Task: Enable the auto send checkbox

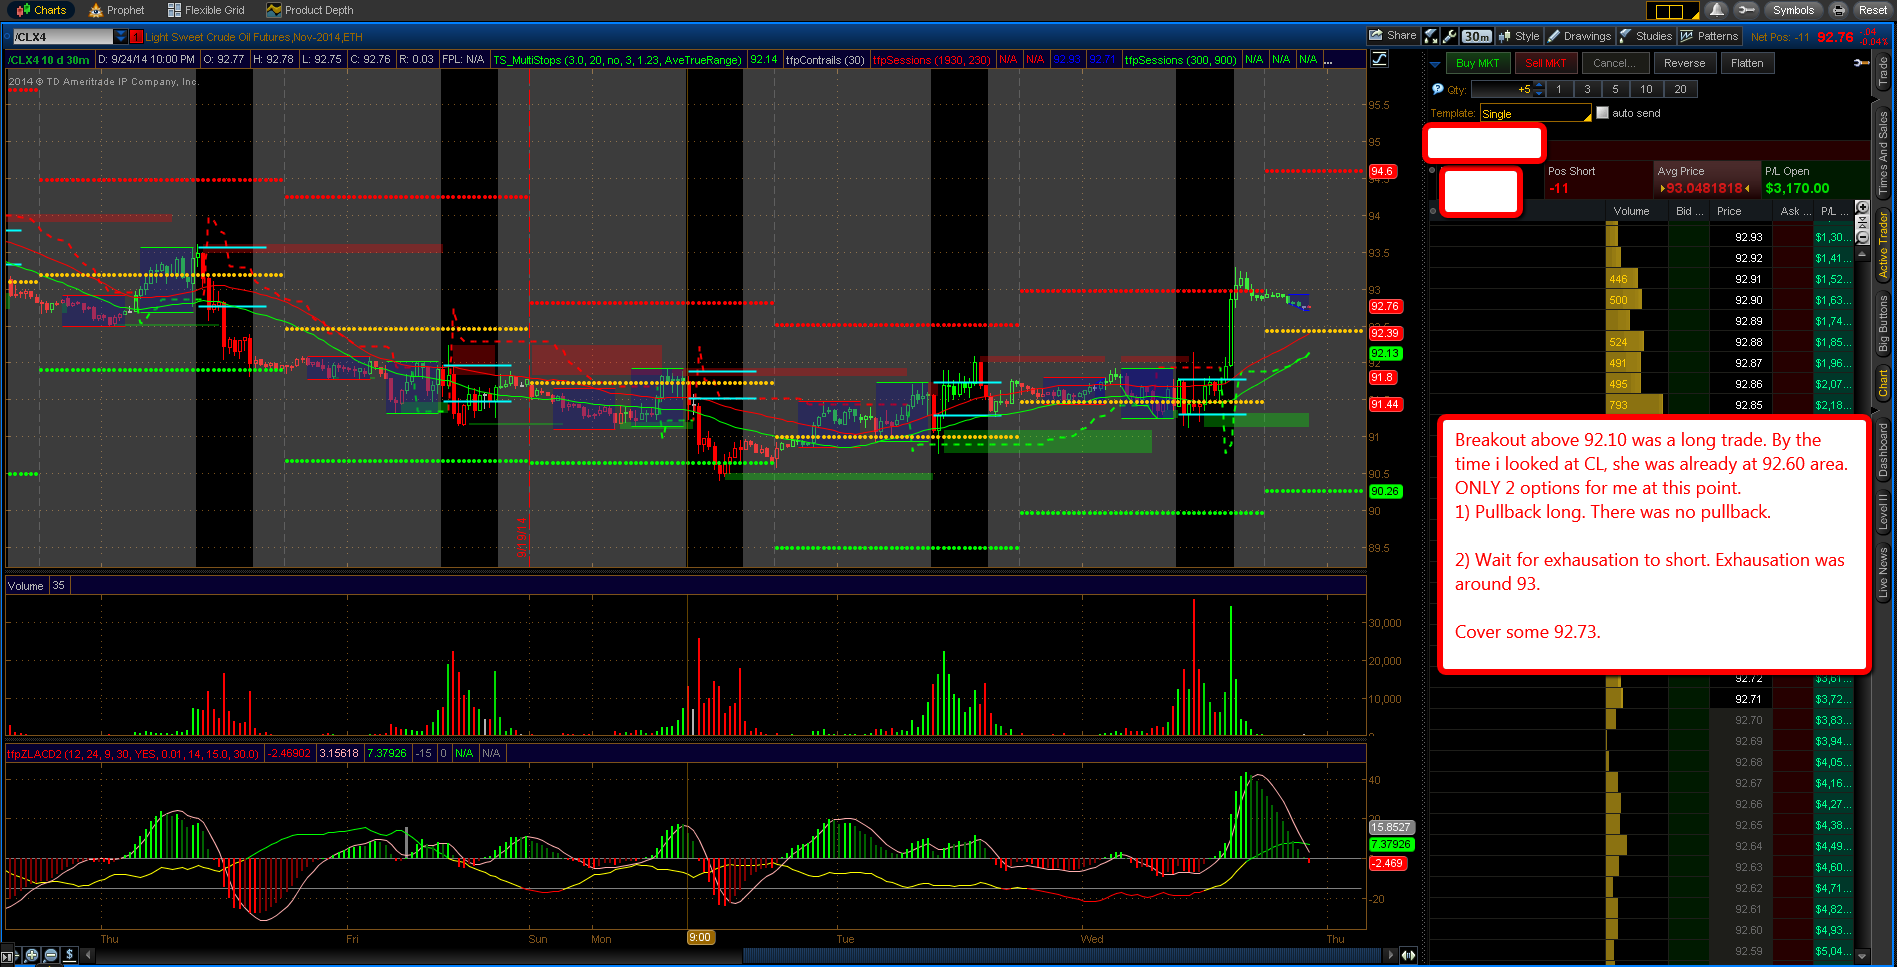Action: click(1603, 113)
